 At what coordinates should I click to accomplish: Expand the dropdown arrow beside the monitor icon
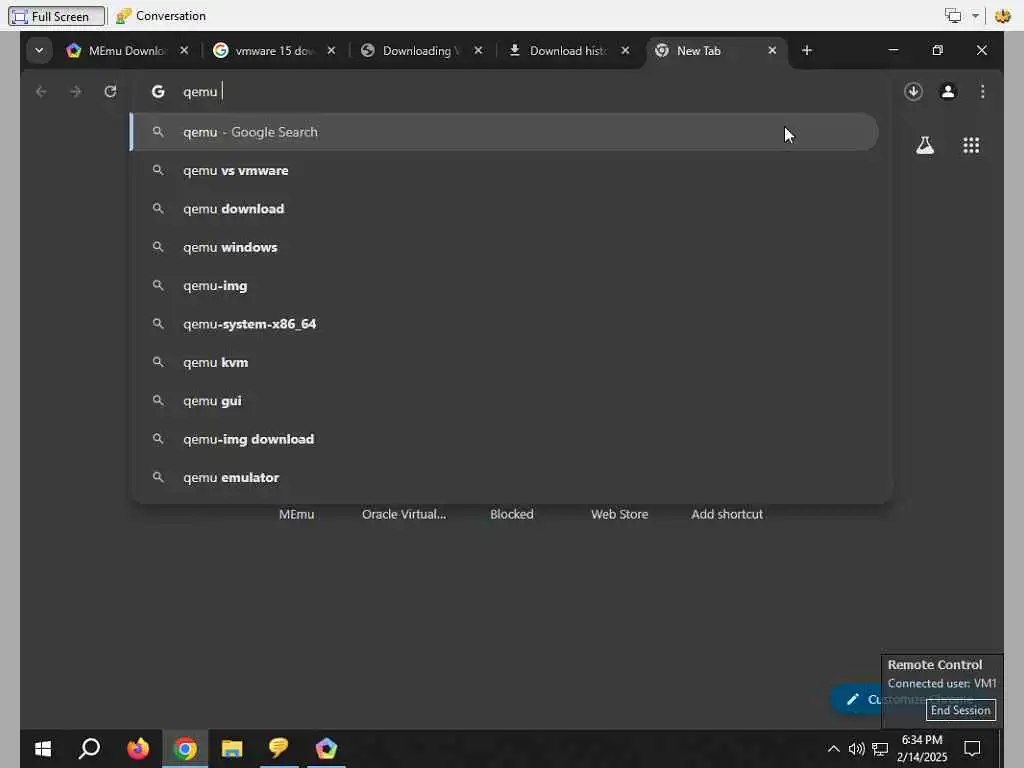coord(975,16)
